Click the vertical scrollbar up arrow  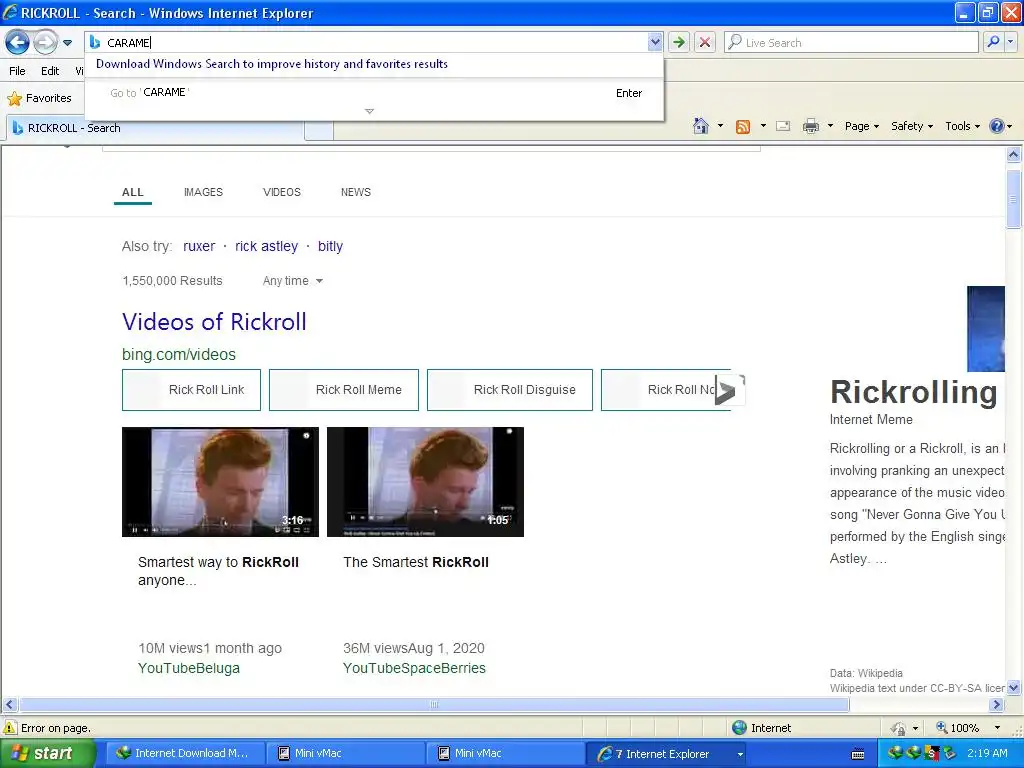pos(1014,155)
